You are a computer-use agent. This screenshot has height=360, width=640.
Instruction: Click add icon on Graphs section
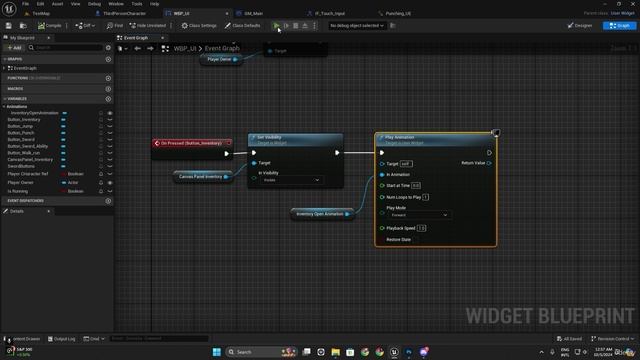(108, 59)
